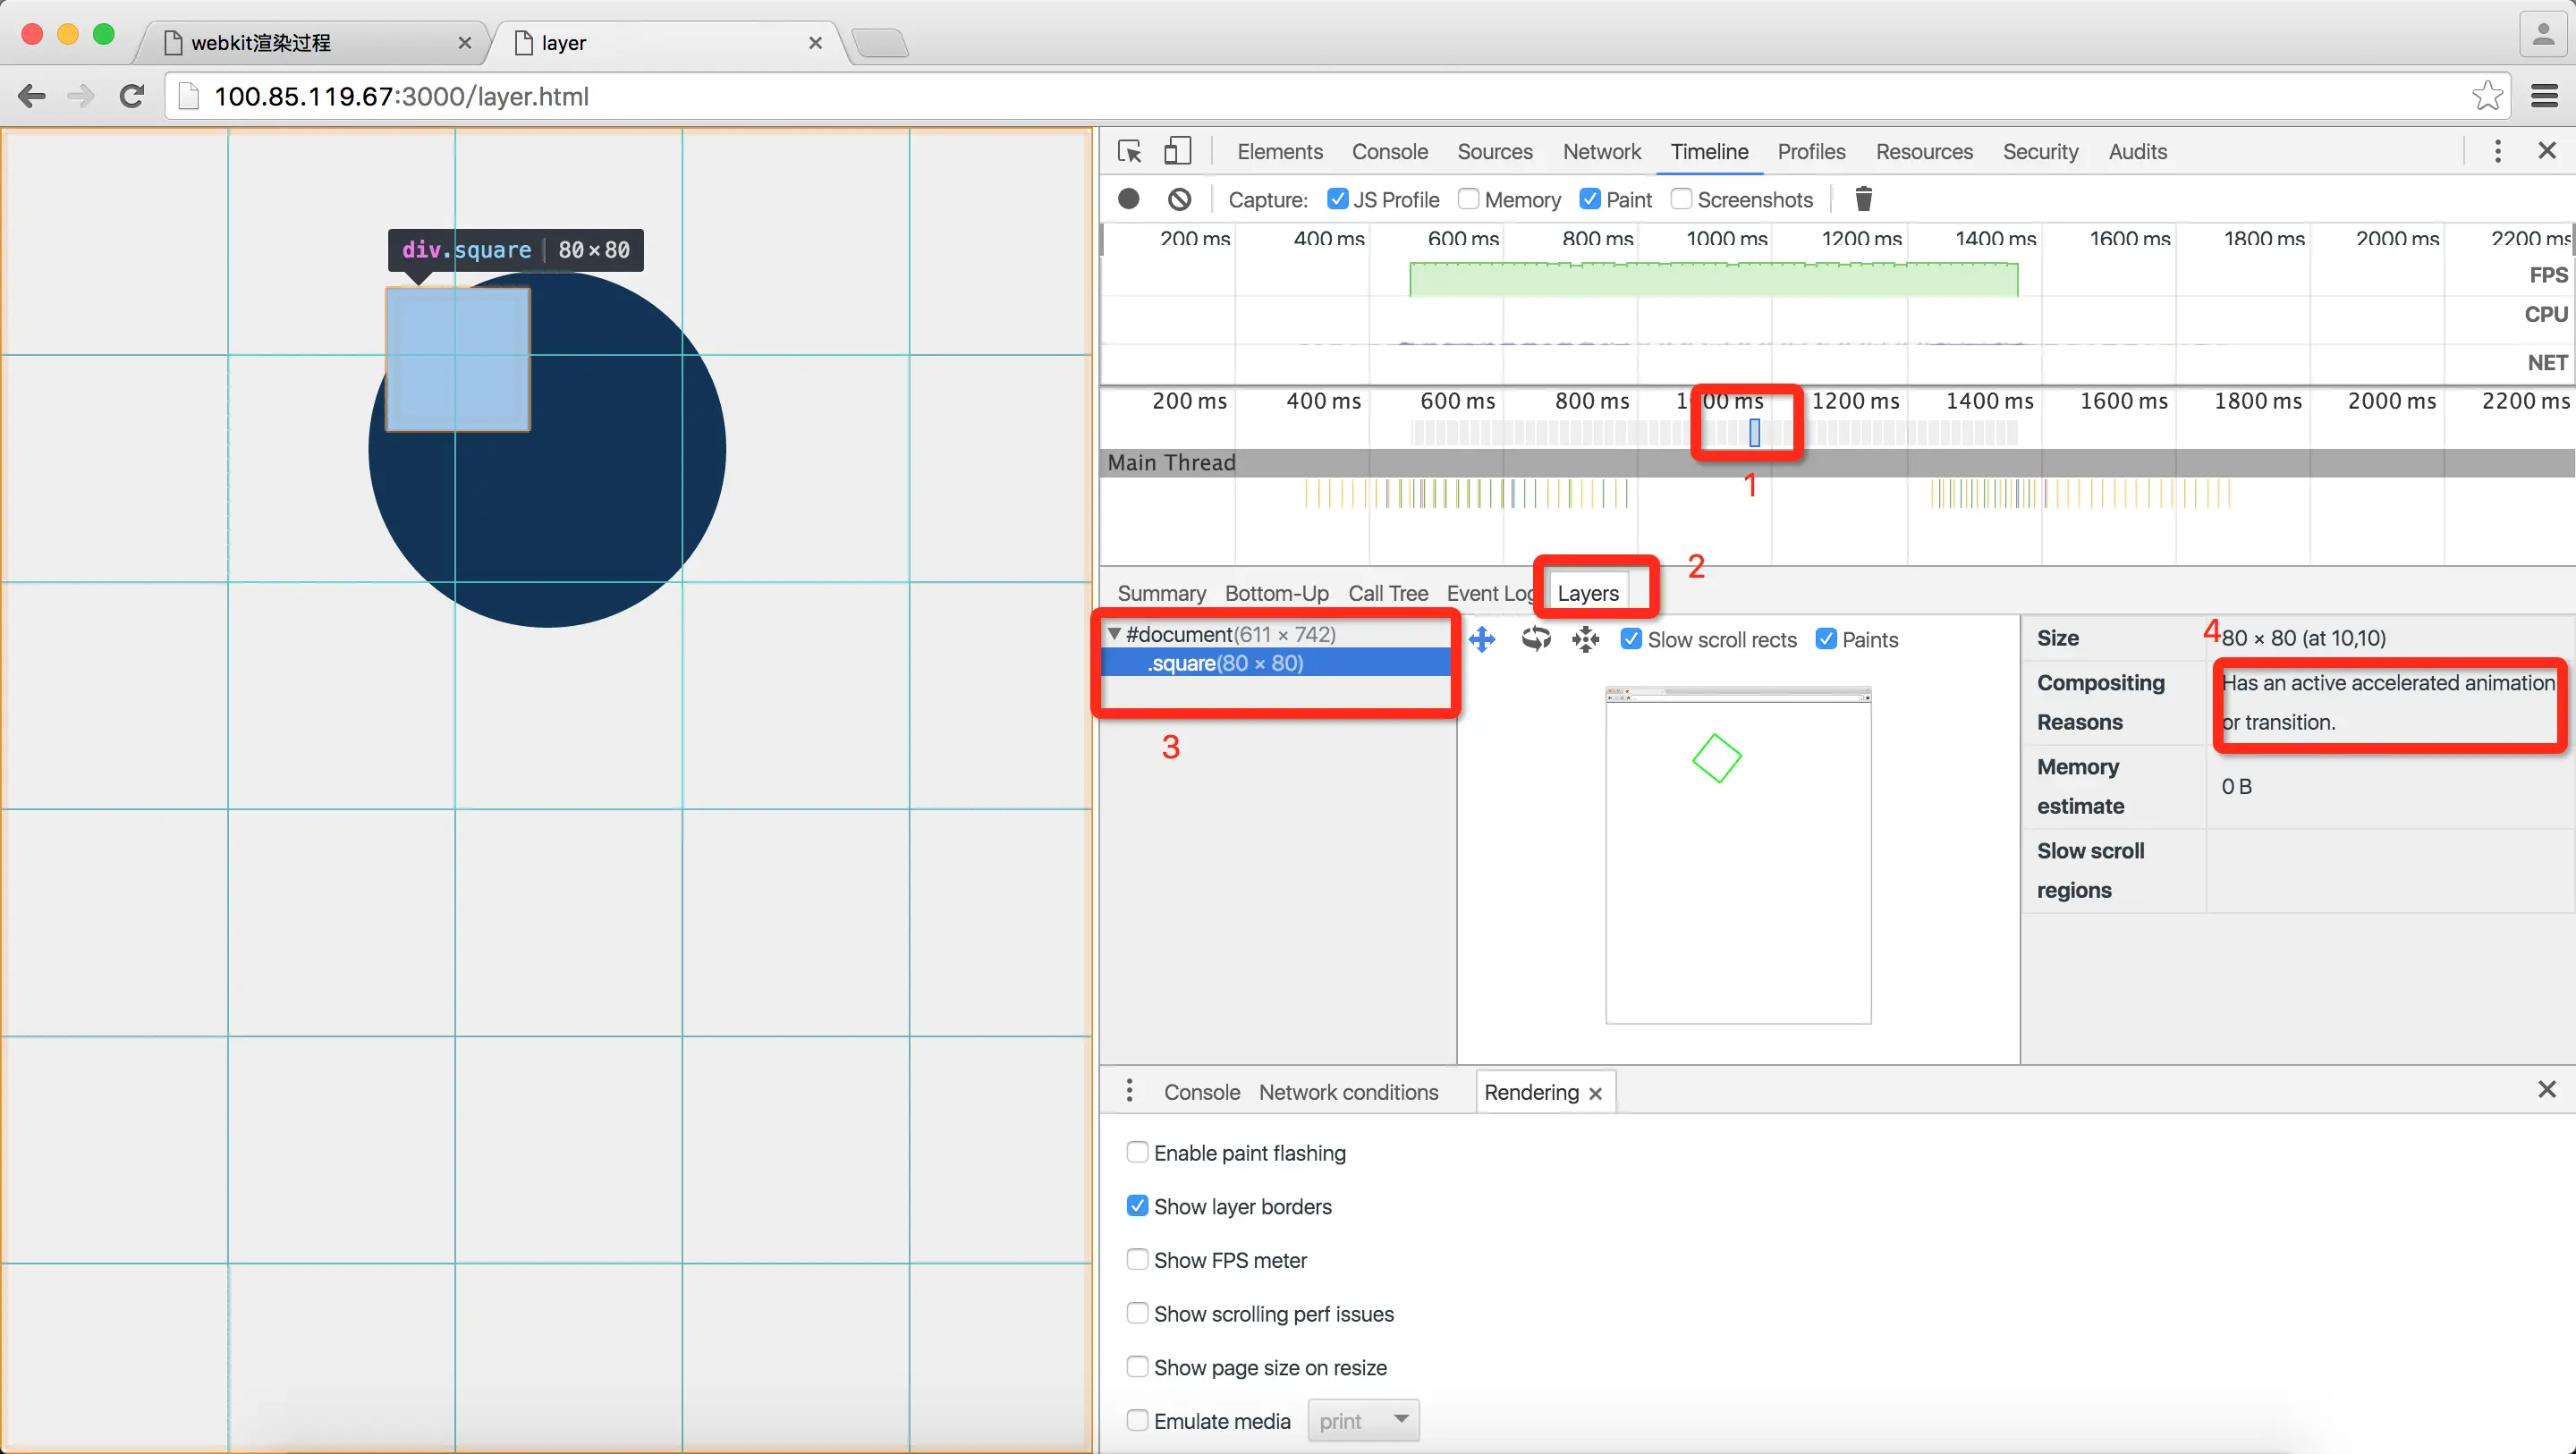Image resolution: width=2576 pixels, height=1454 pixels.
Task: Open the DevTools three-dot customize menu
Action: [x=2497, y=151]
